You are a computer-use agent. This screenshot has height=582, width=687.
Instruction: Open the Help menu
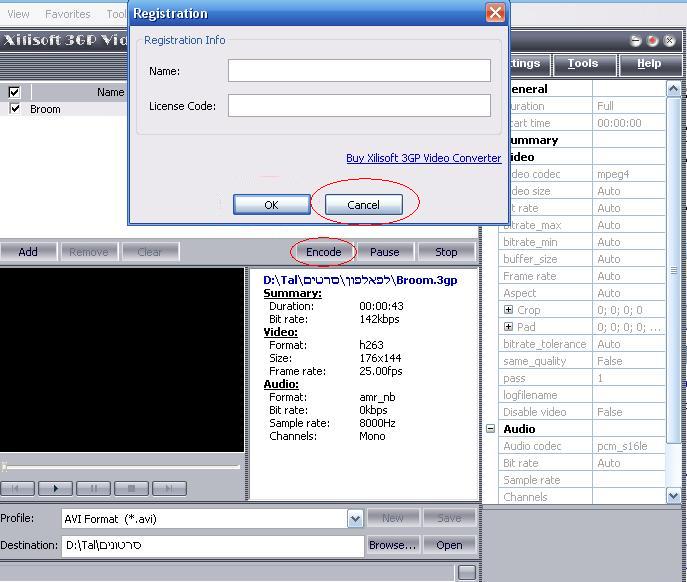pos(649,64)
